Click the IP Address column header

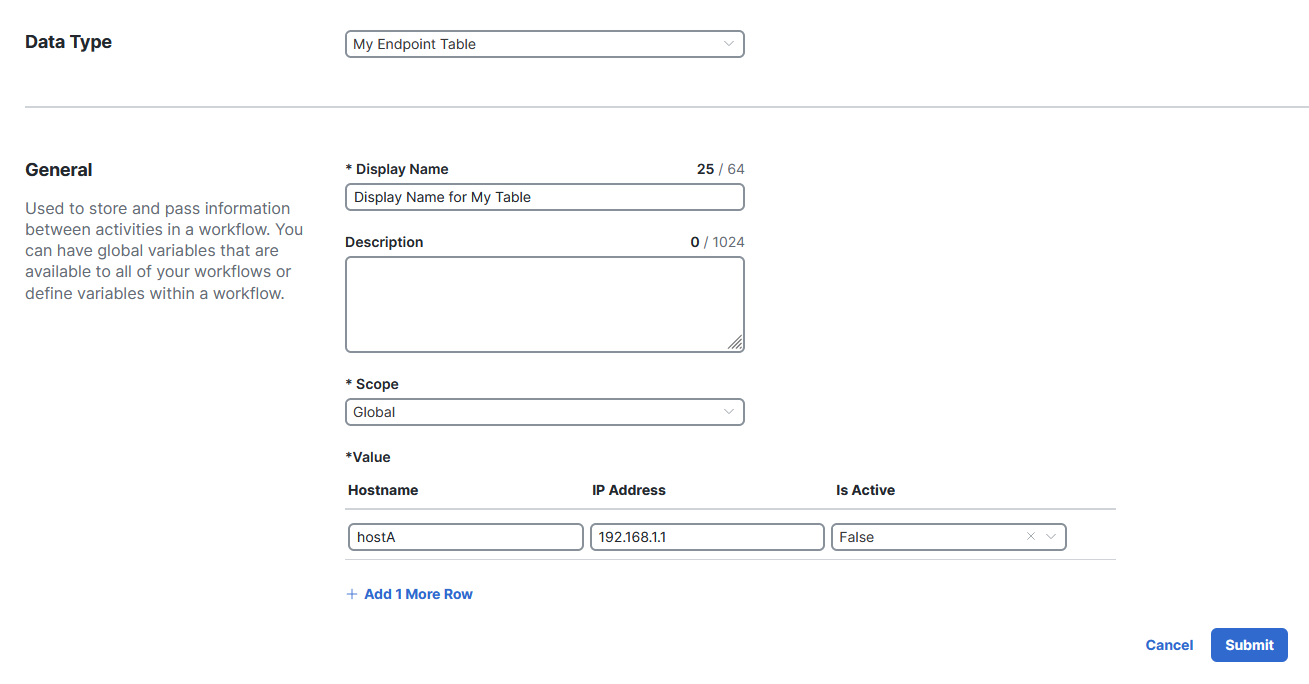(x=629, y=490)
